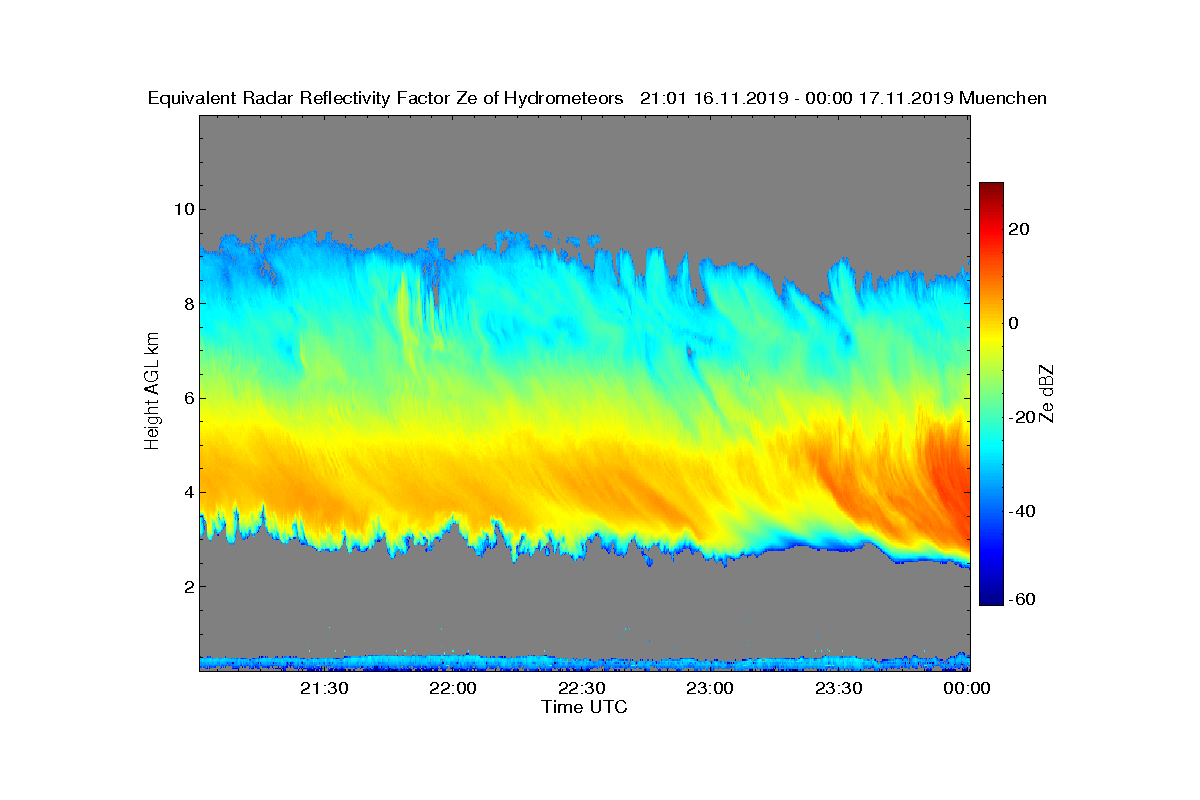Click the height tick label 10
Screen dimensions: 1200x800
[183, 209]
